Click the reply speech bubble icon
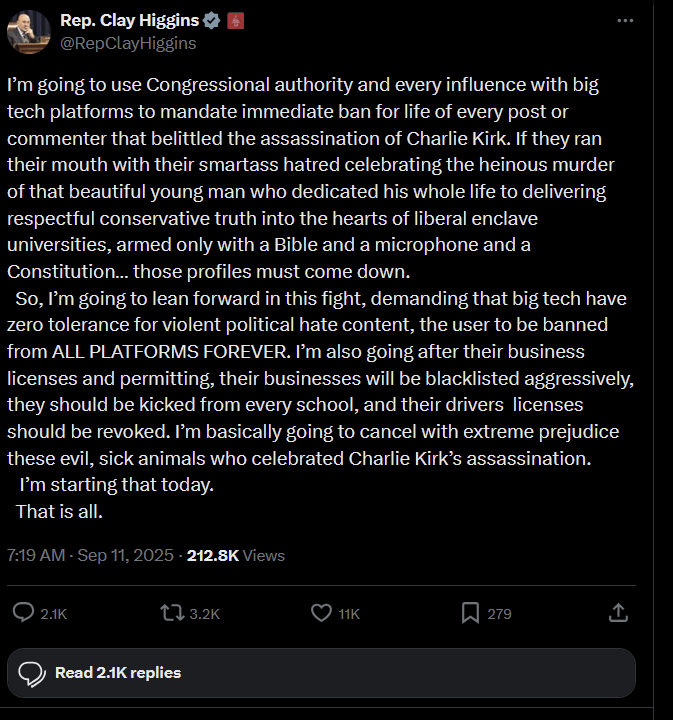 pyautogui.click(x=24, y=612)
